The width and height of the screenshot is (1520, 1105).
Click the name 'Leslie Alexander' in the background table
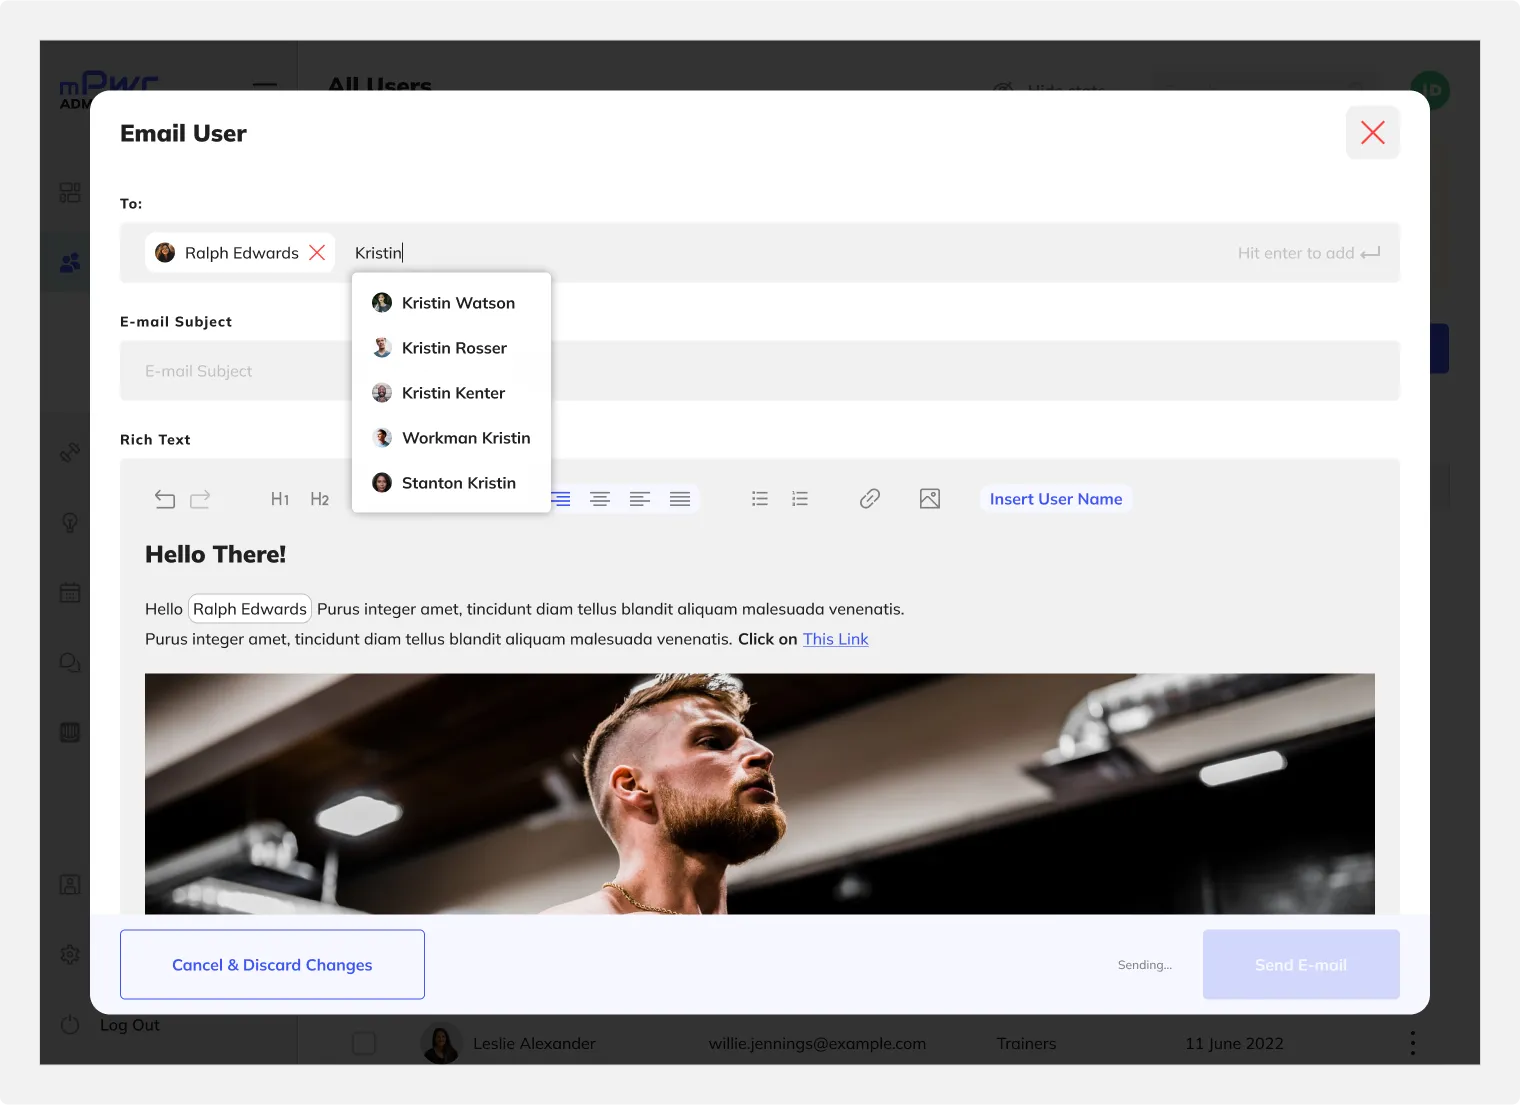tap(534, 1043)
